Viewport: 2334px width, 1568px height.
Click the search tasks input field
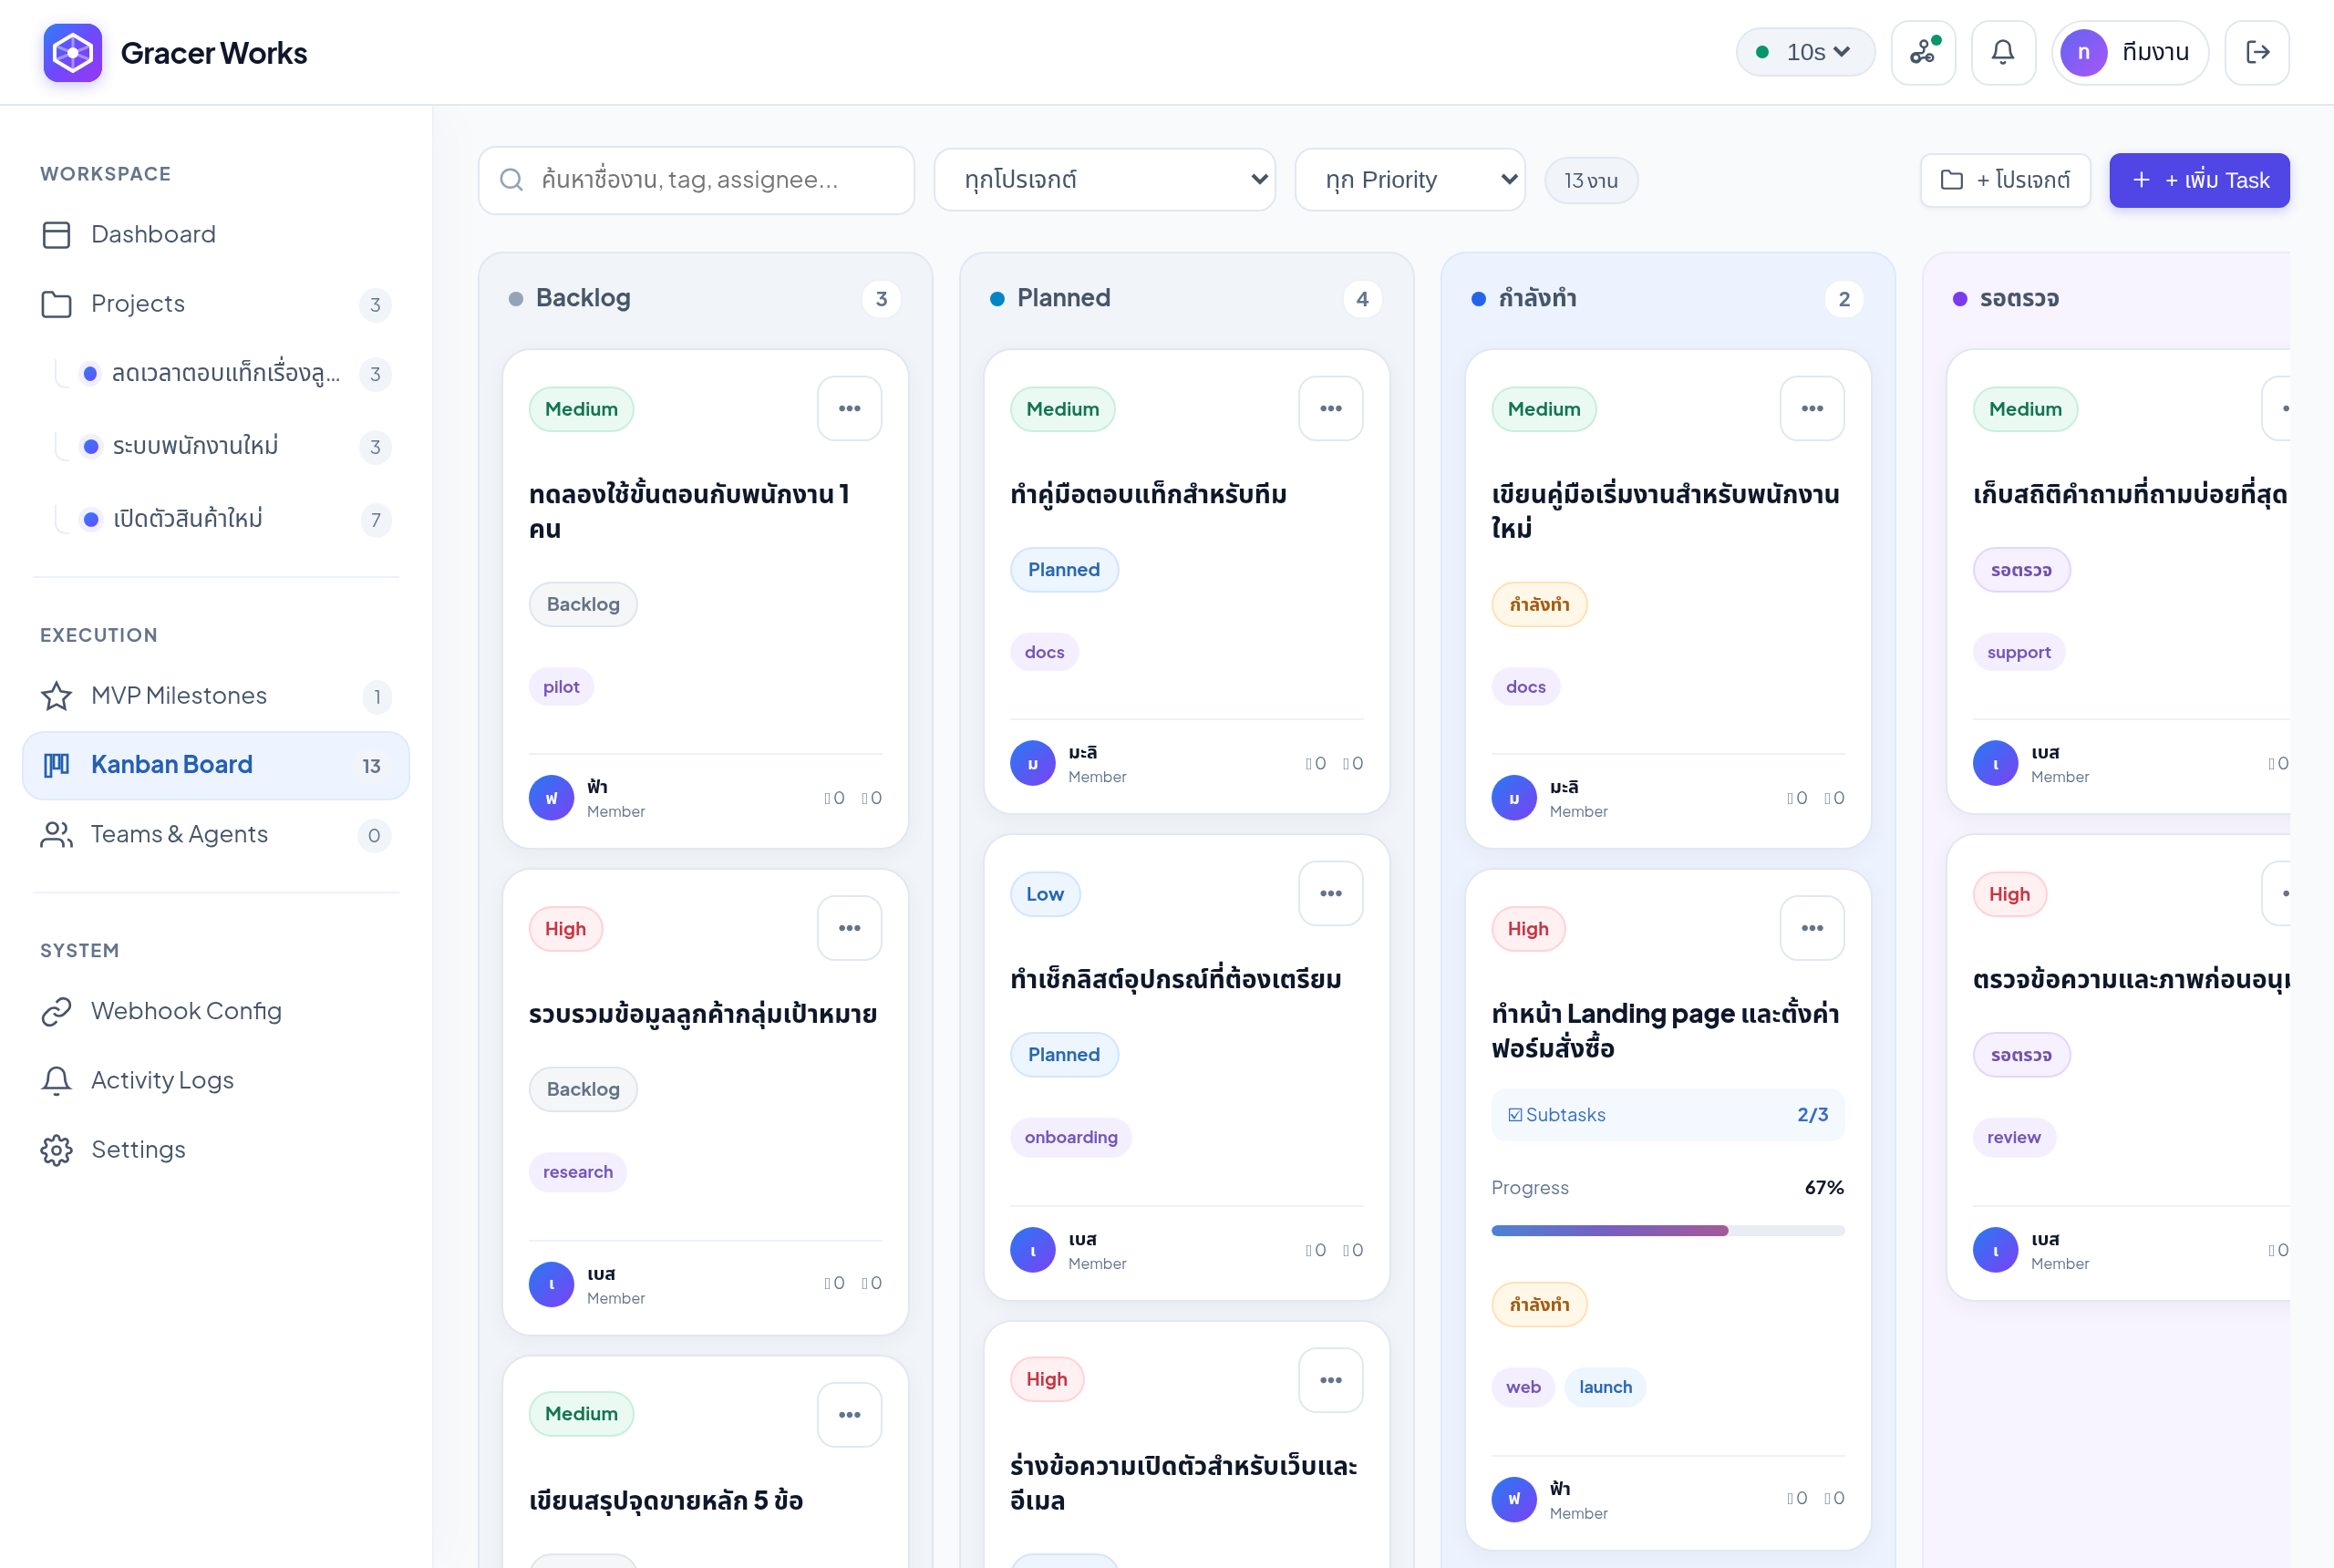click(x=696, y=180)
